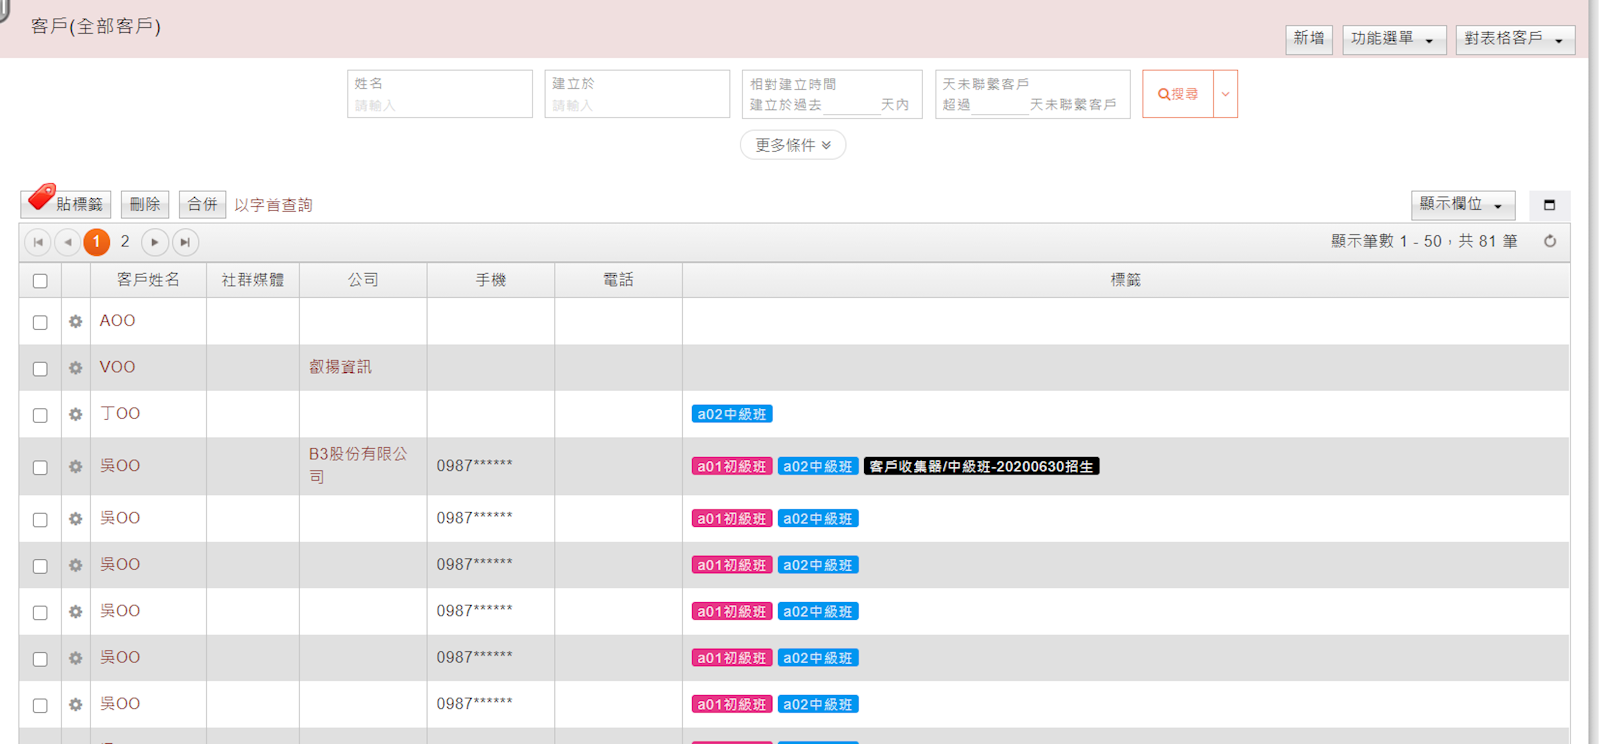Click the gear icon for customer AOO
Screen dimensions: 1599x744
75,322
